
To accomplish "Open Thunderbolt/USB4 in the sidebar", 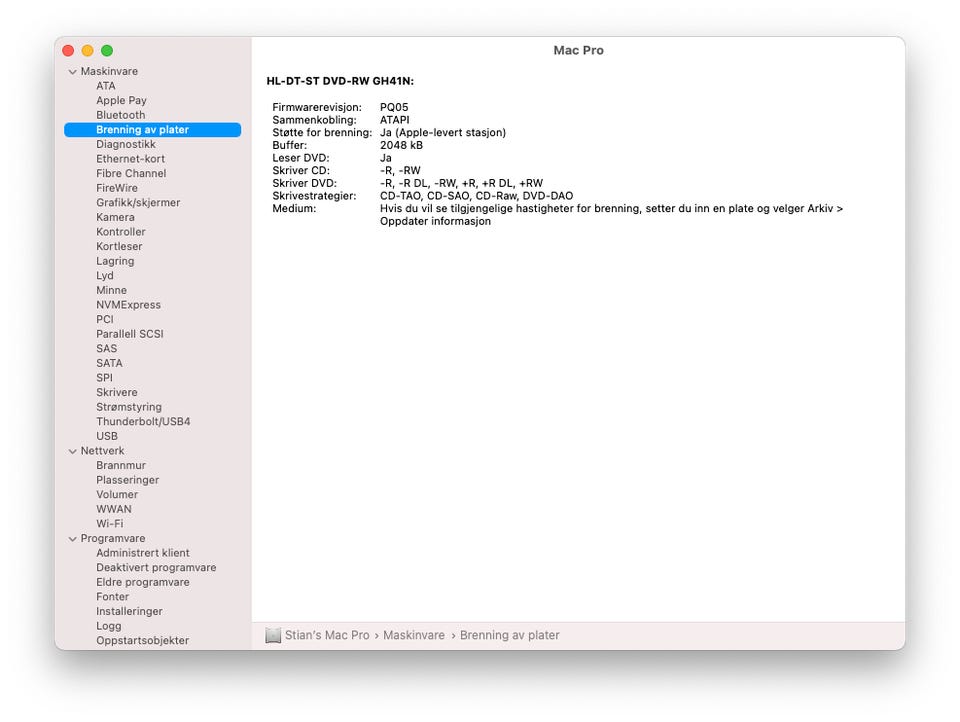I will [x=143, y=422].
